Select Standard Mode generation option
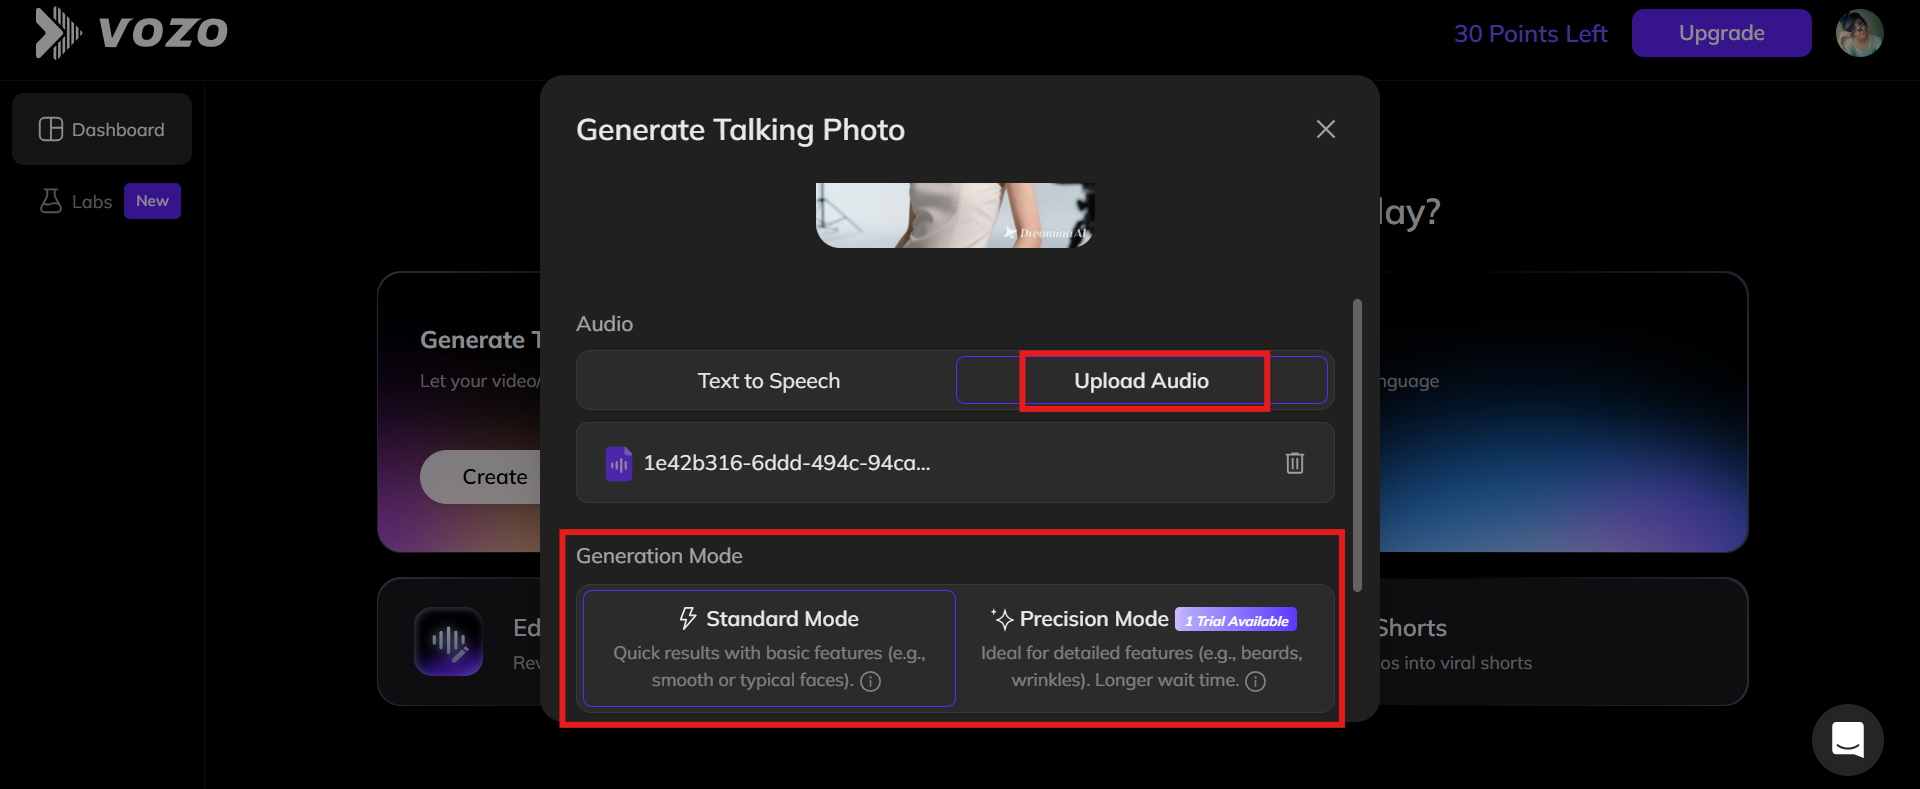 coord(768,648)
